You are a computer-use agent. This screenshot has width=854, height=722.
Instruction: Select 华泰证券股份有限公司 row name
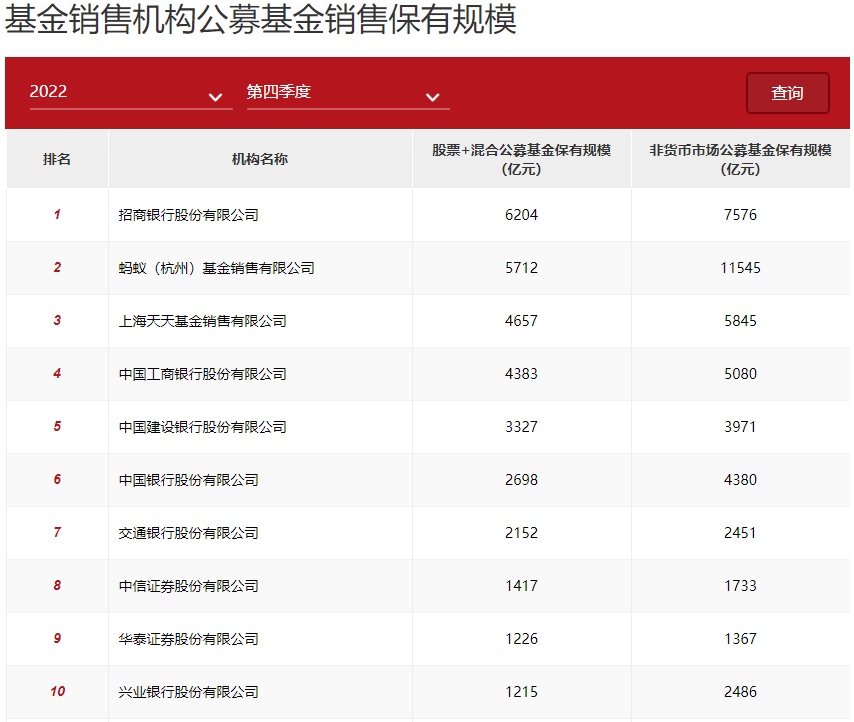click(x=188, y=639)
